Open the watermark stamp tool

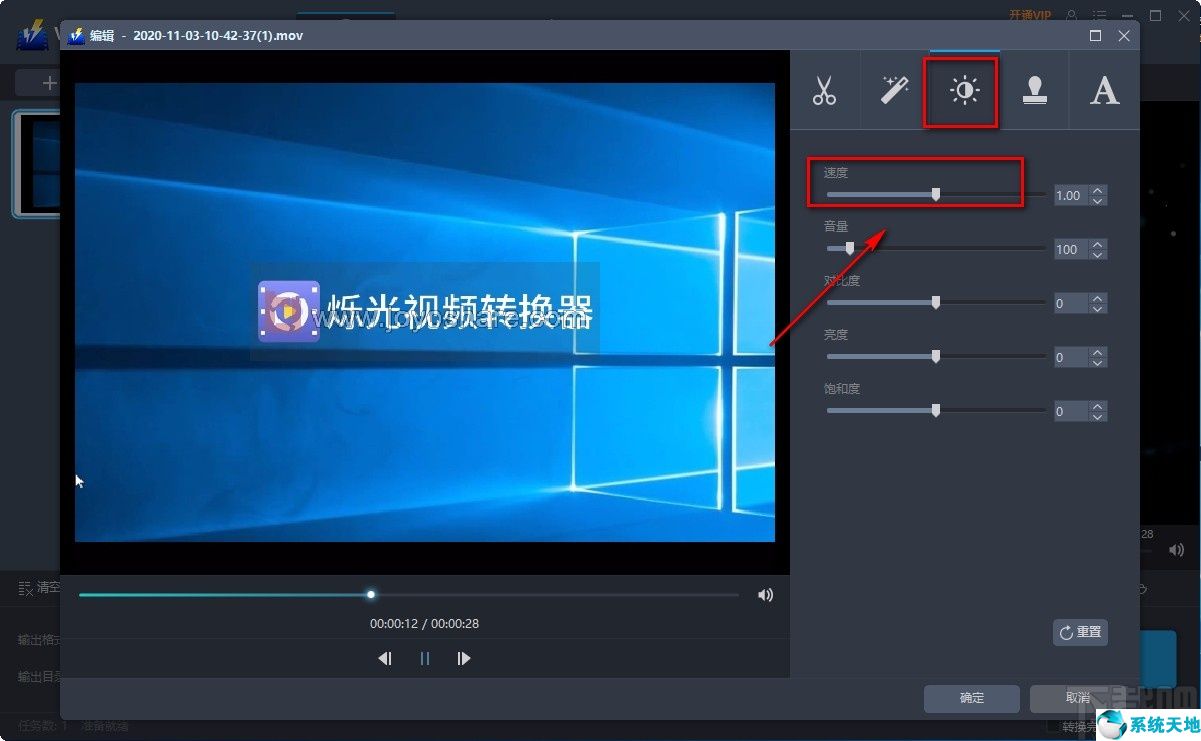click(x=1035, y=91)
